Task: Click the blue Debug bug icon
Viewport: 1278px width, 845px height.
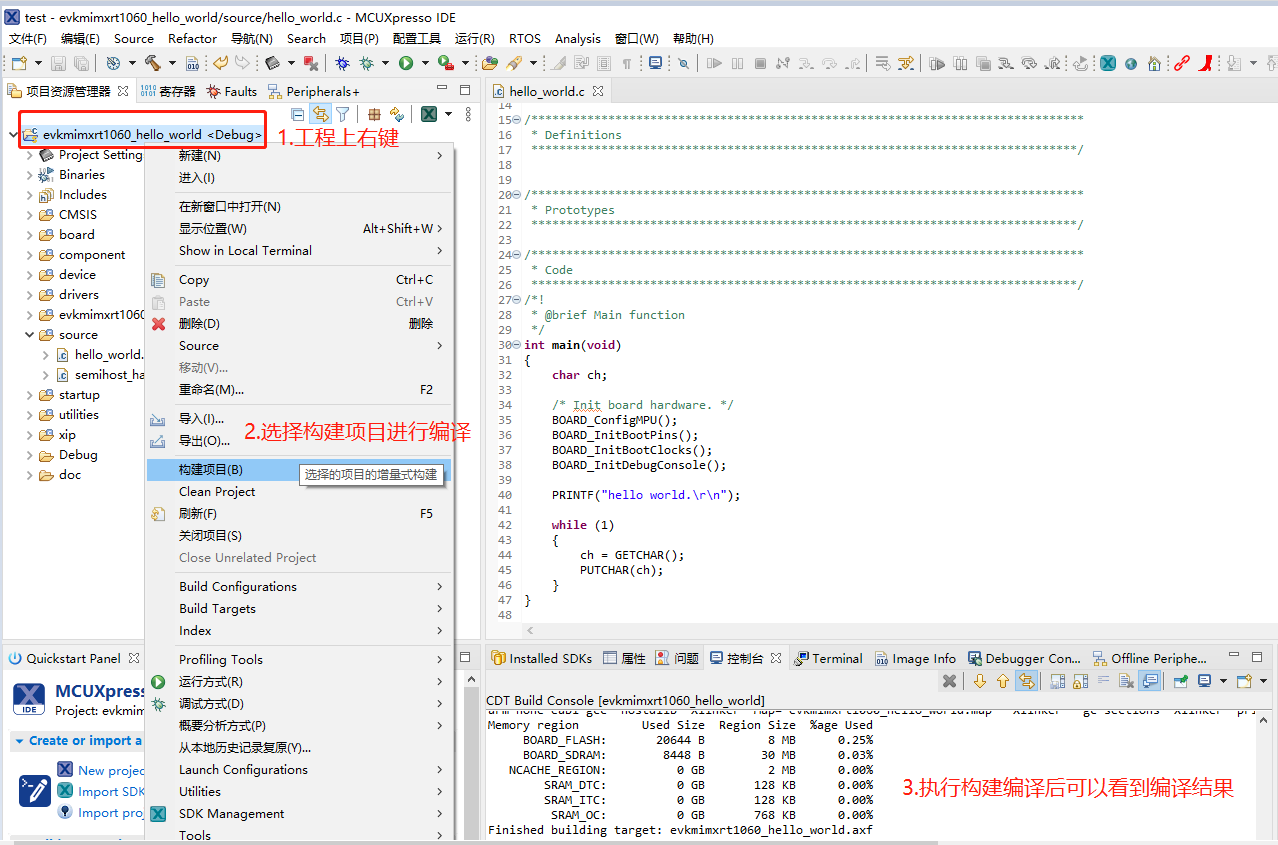Action: 343,63
